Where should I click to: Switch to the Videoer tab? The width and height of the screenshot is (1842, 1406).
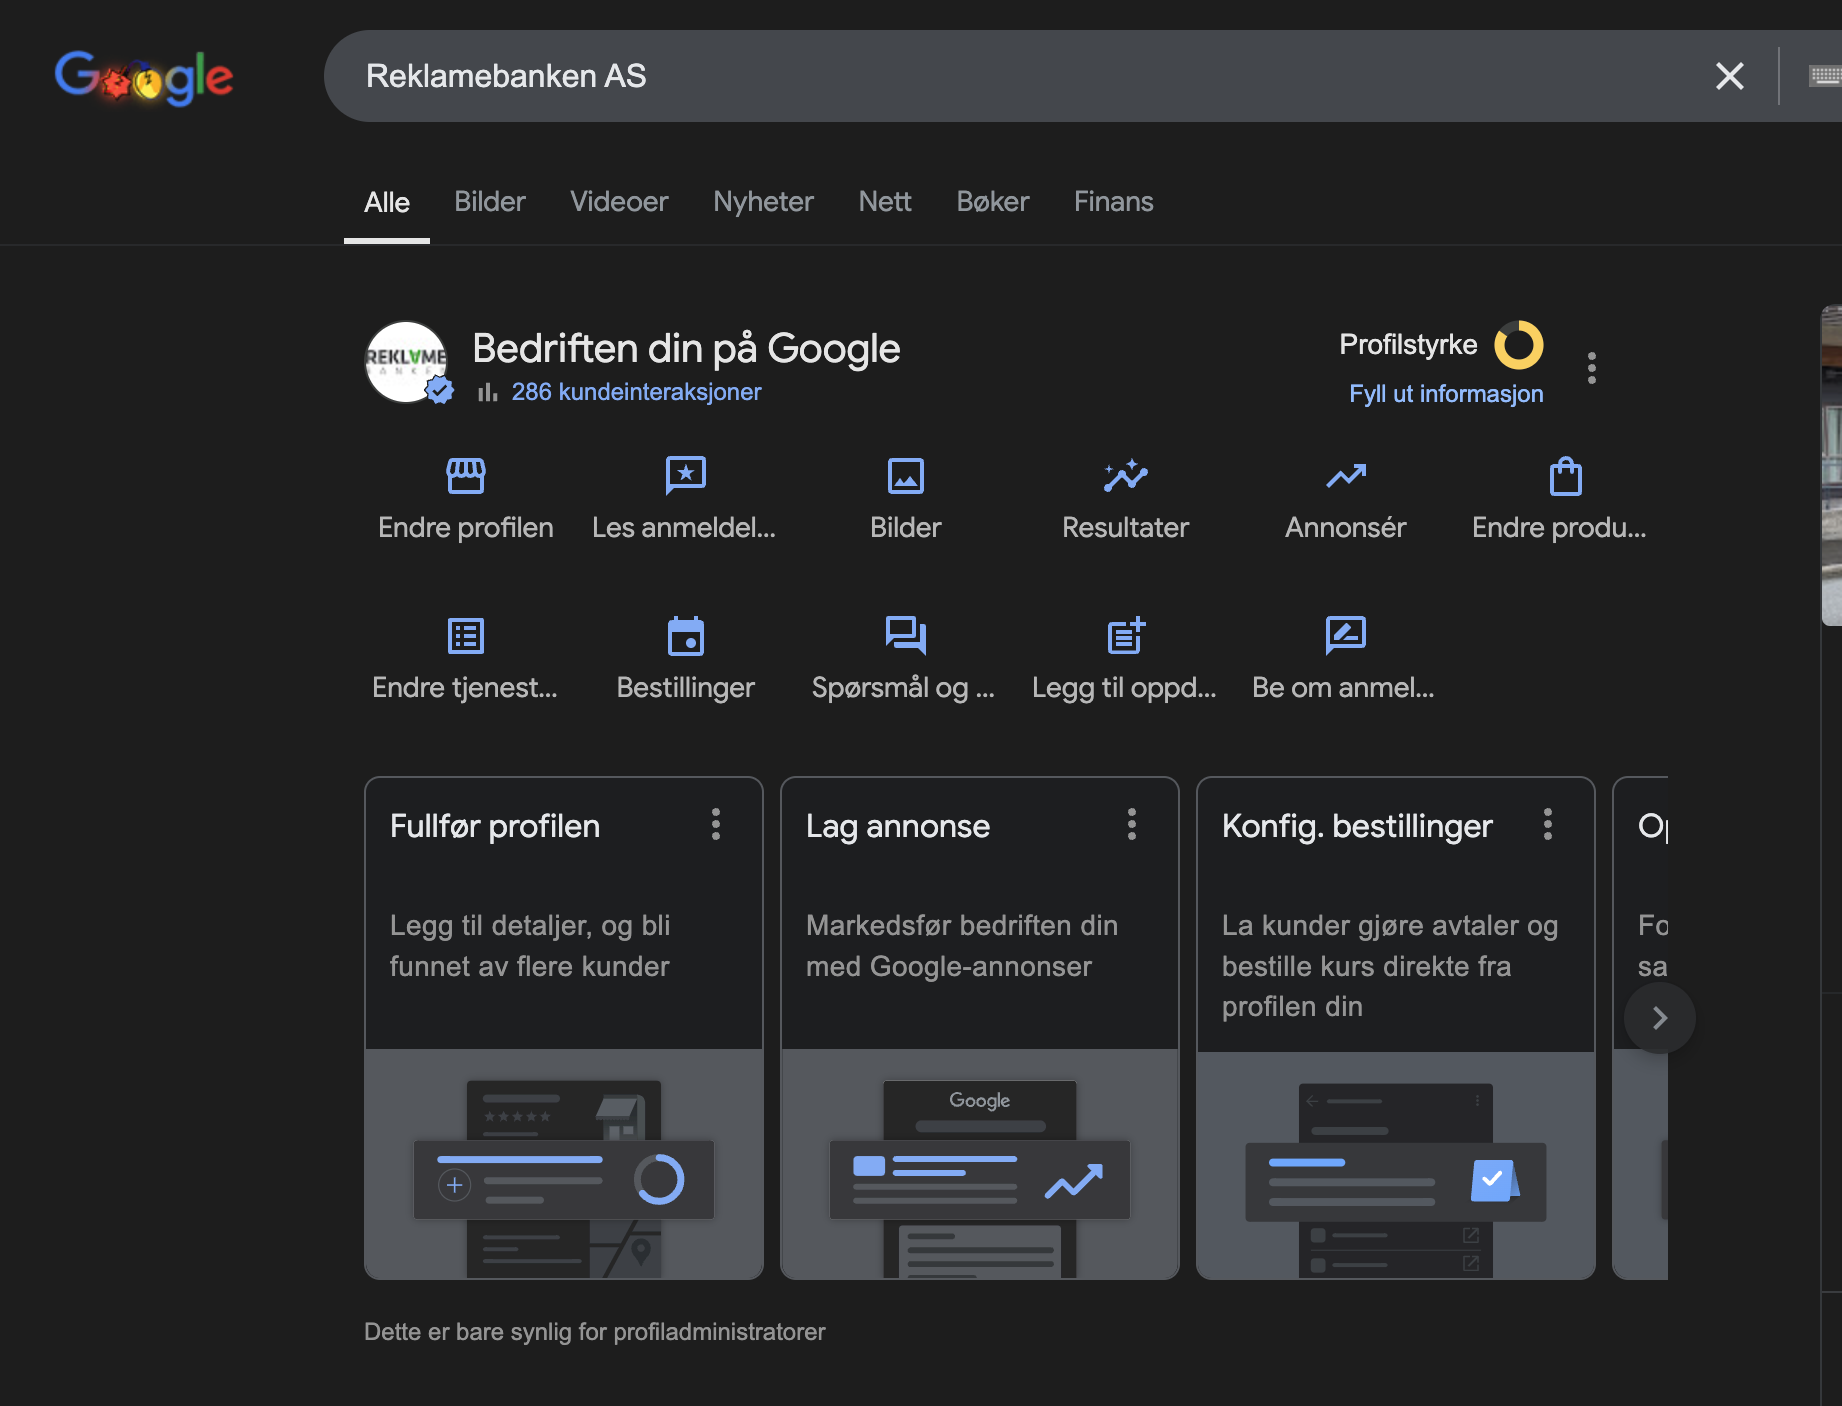pos(619,202)
